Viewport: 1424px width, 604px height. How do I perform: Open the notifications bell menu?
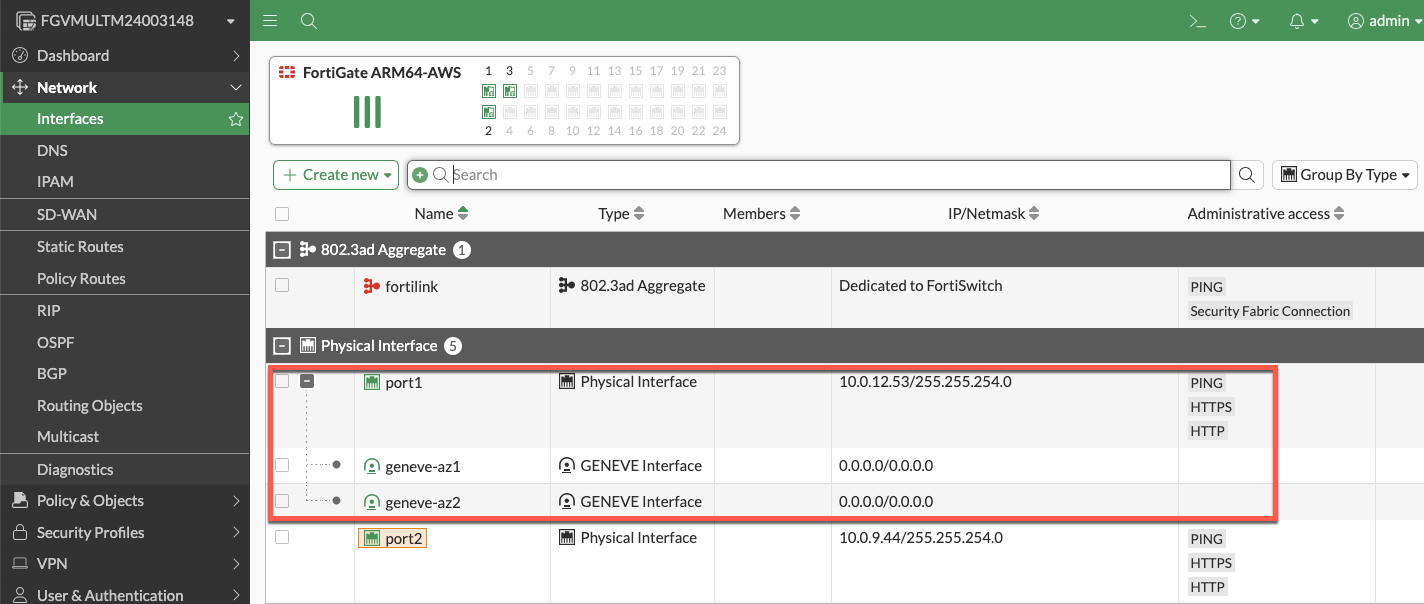[x=1304, y=21]
